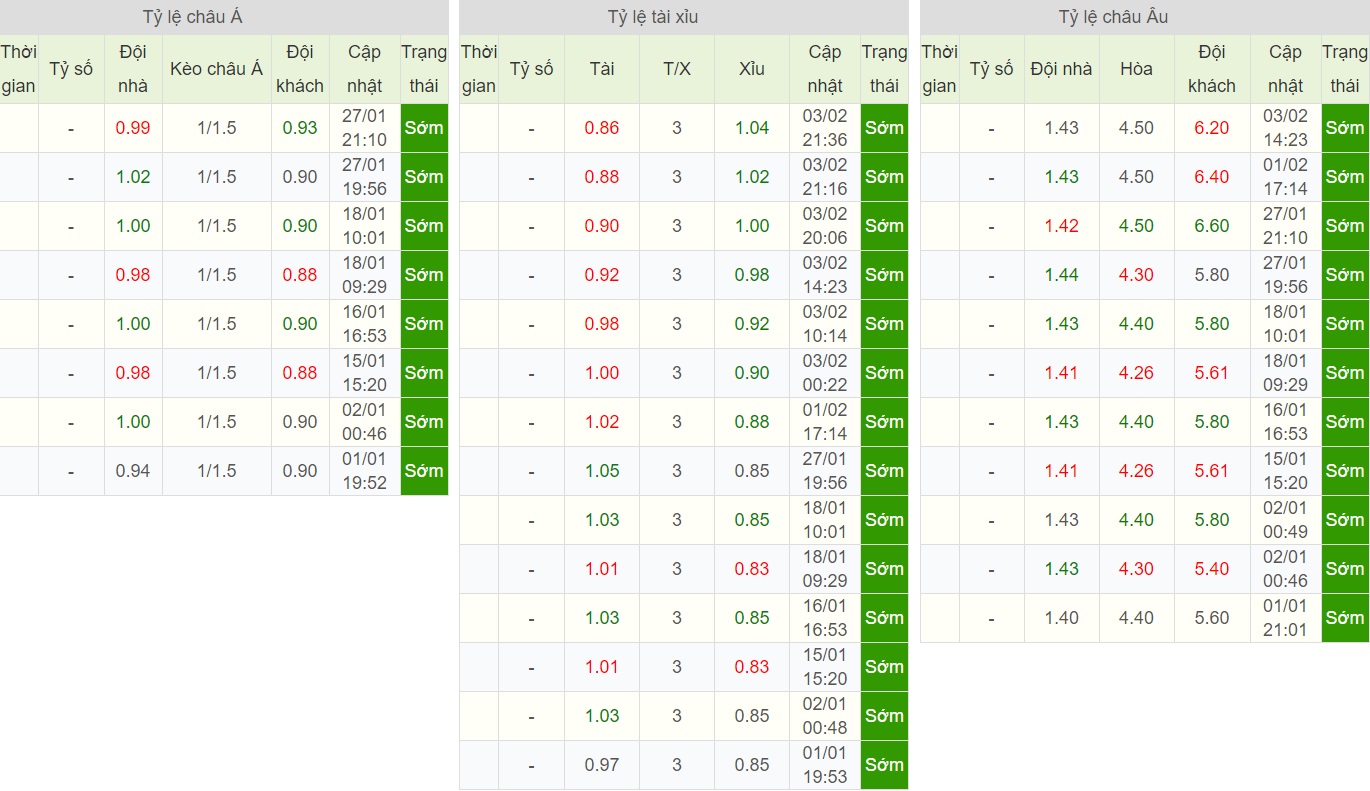This screenshot has width=1370, height=791.
Task: Click 03/02 14:23 in the Tỷ lệ châu Âu table
Action: [1286, 128]
